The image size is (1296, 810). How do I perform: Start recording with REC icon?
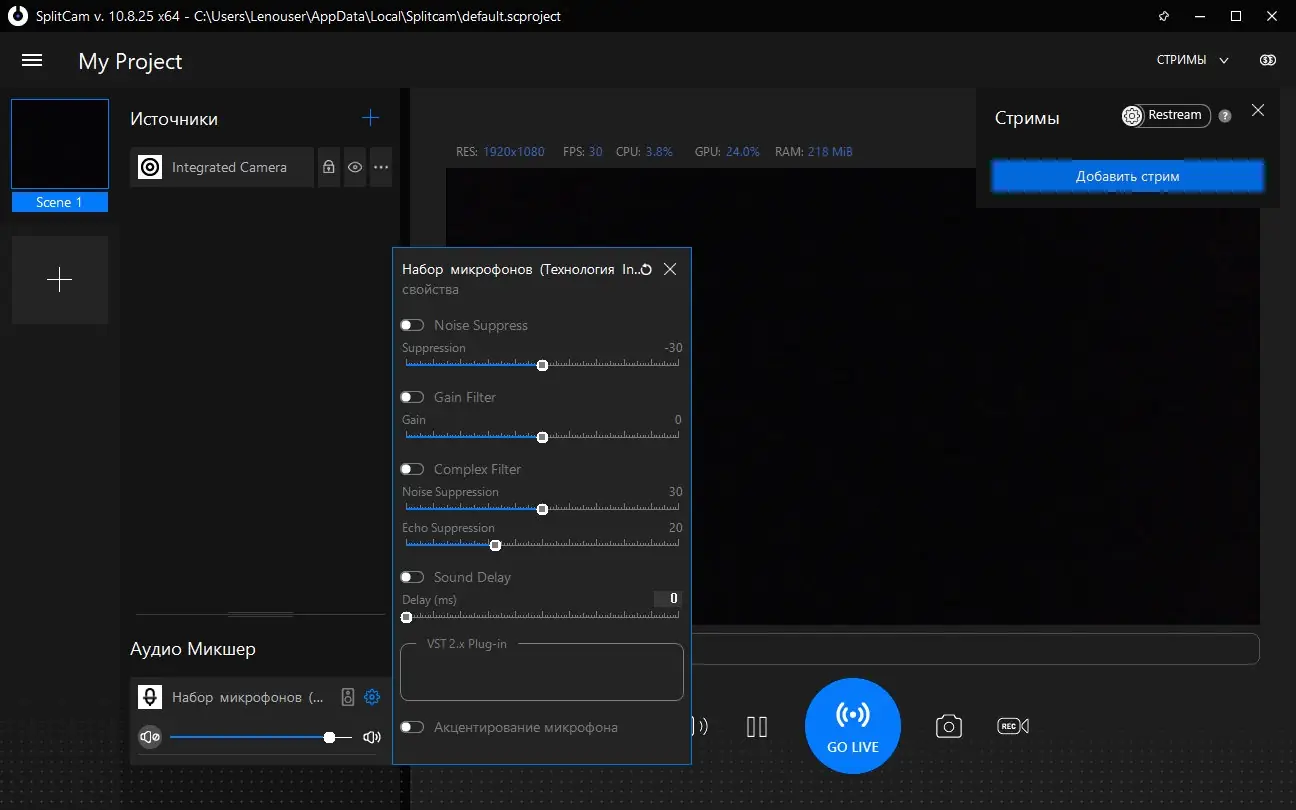(1012, 726)
